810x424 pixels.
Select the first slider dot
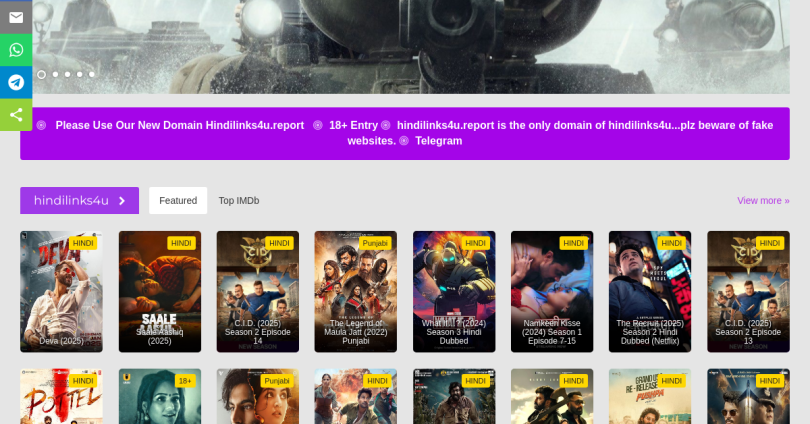click(x=41, y=74)
